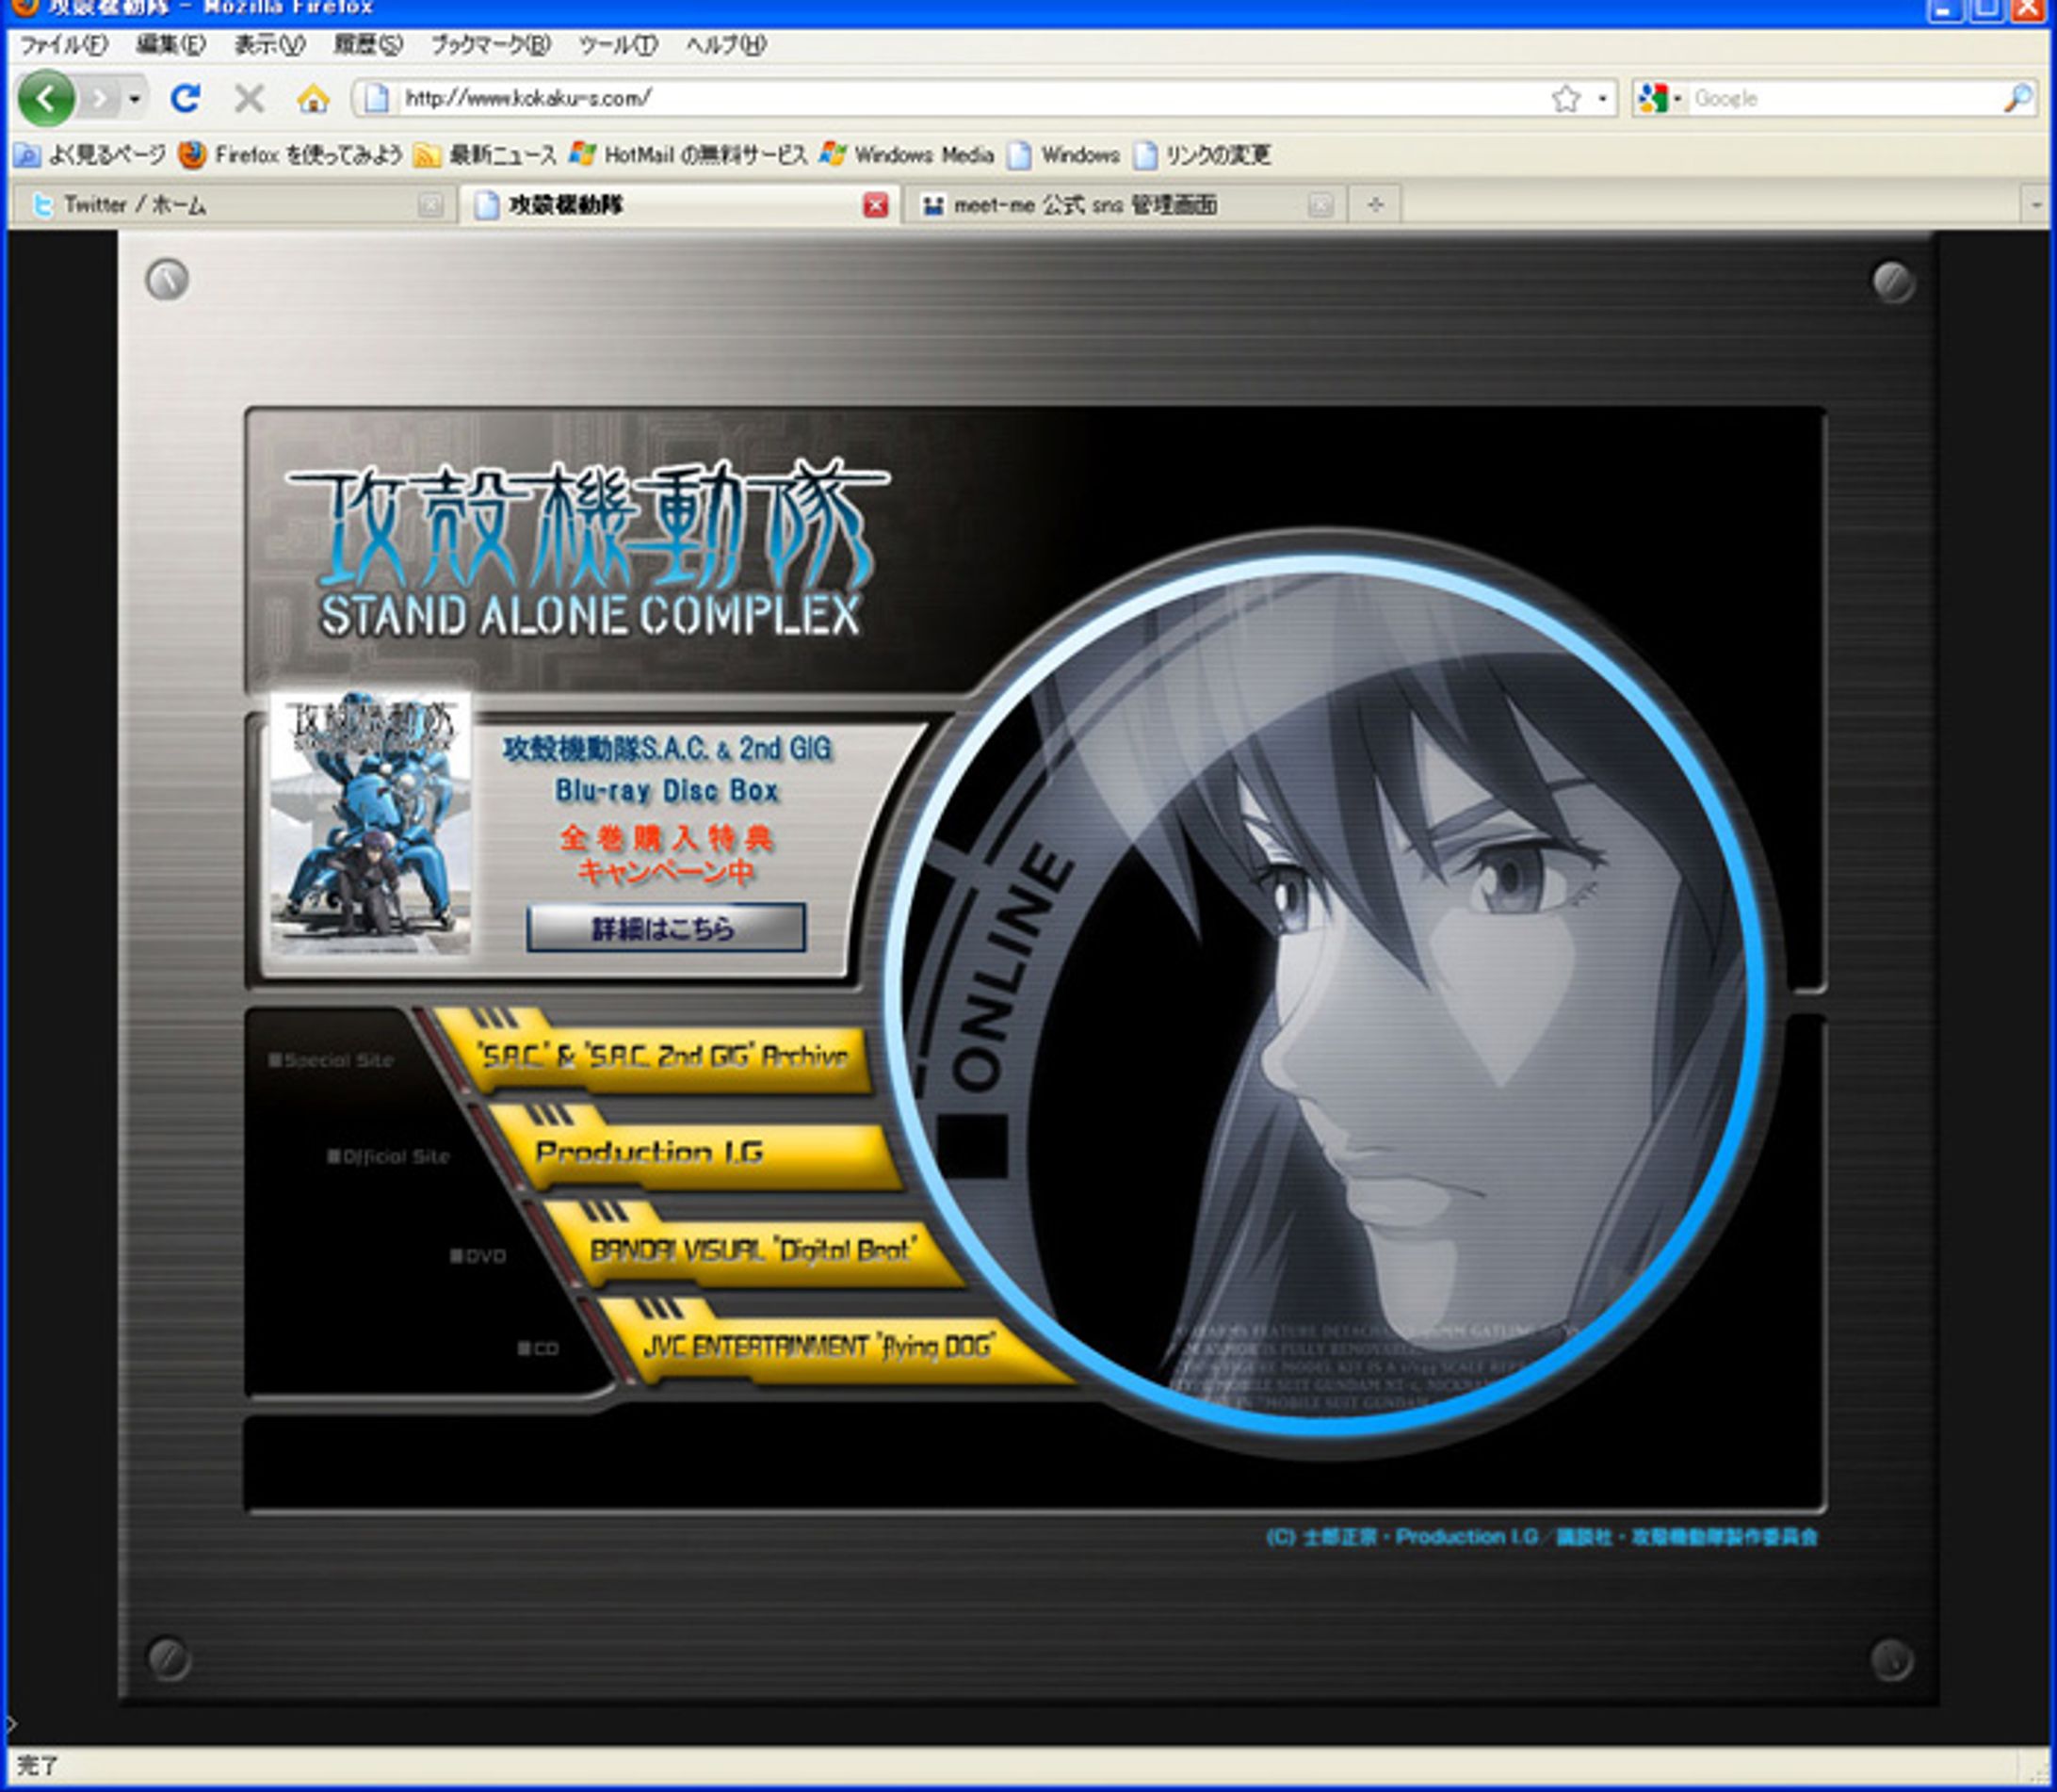2057x1792 pixels.
Task: Expand the address bar URL history dropdown
Action: click(1602, 98)
